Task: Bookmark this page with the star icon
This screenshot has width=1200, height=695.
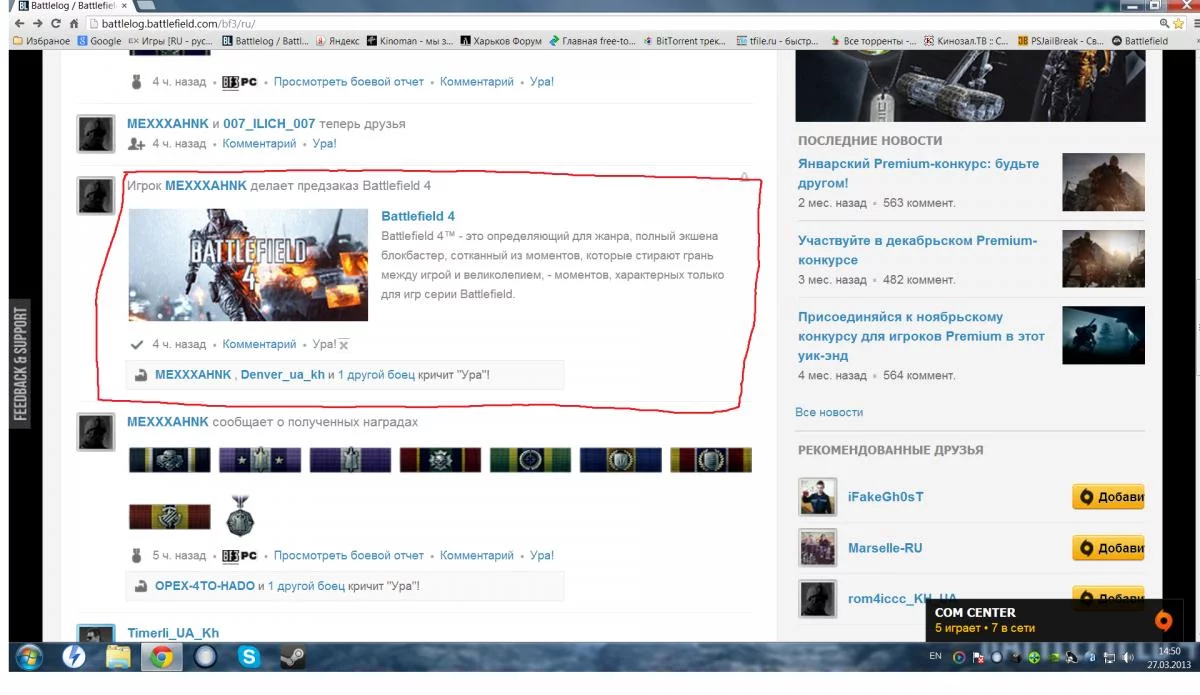Action: (1179, 23)
